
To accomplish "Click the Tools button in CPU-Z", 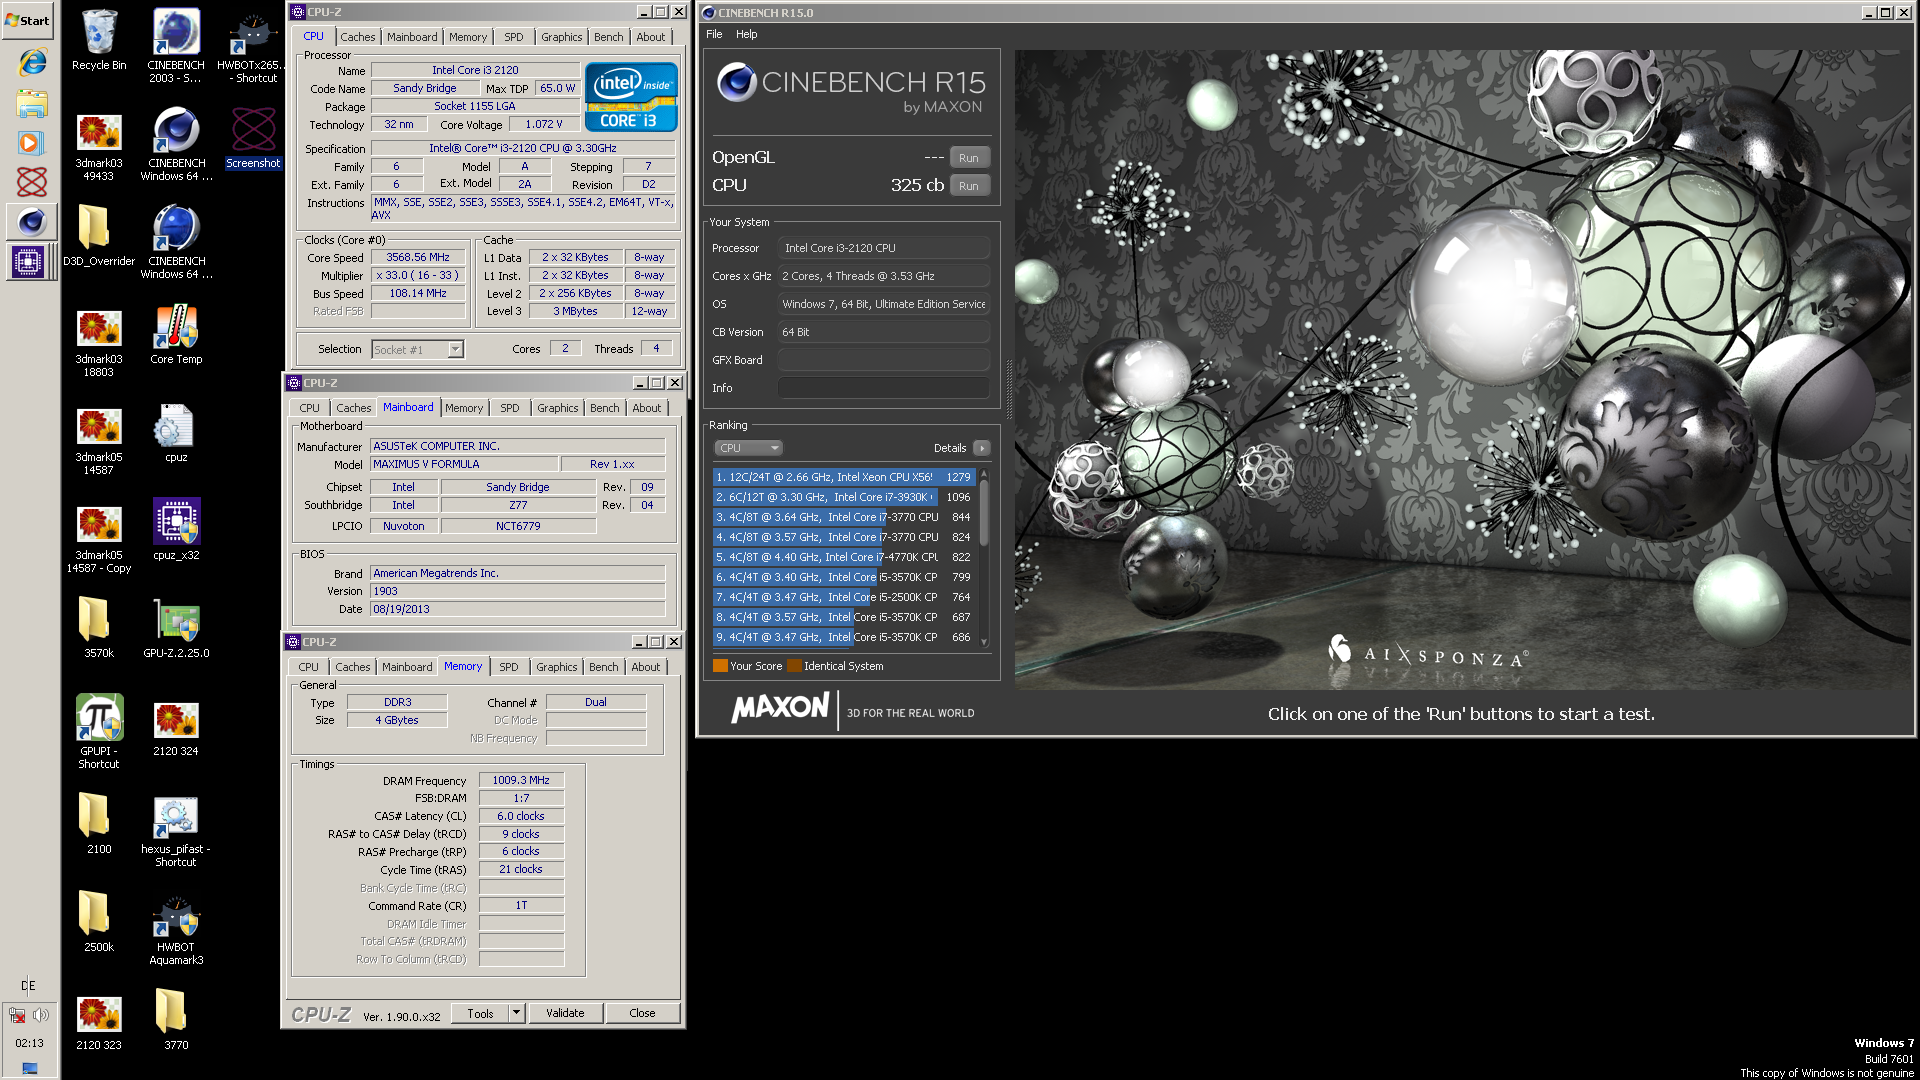I will (480, 1013).
